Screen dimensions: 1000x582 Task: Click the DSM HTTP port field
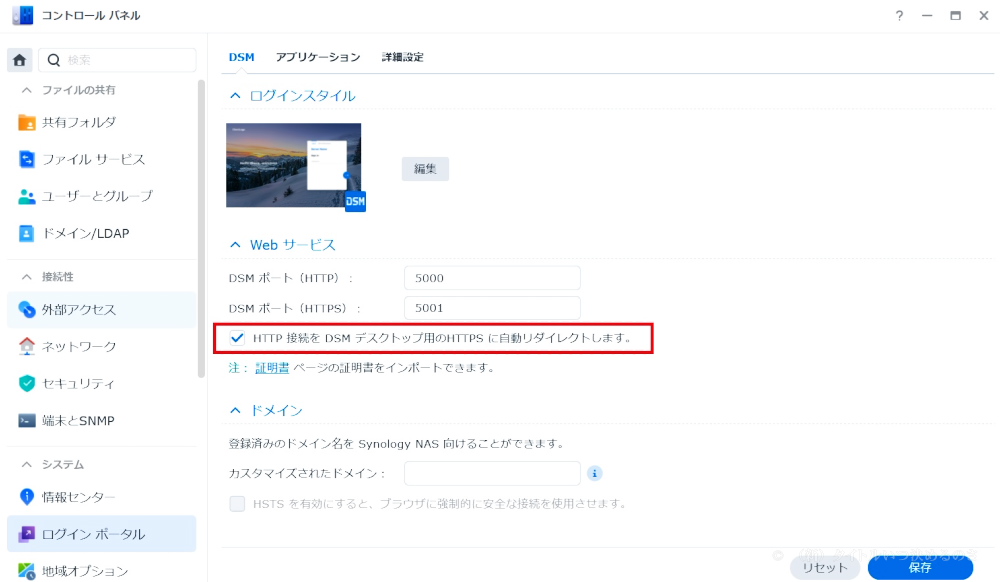[492, 278]
